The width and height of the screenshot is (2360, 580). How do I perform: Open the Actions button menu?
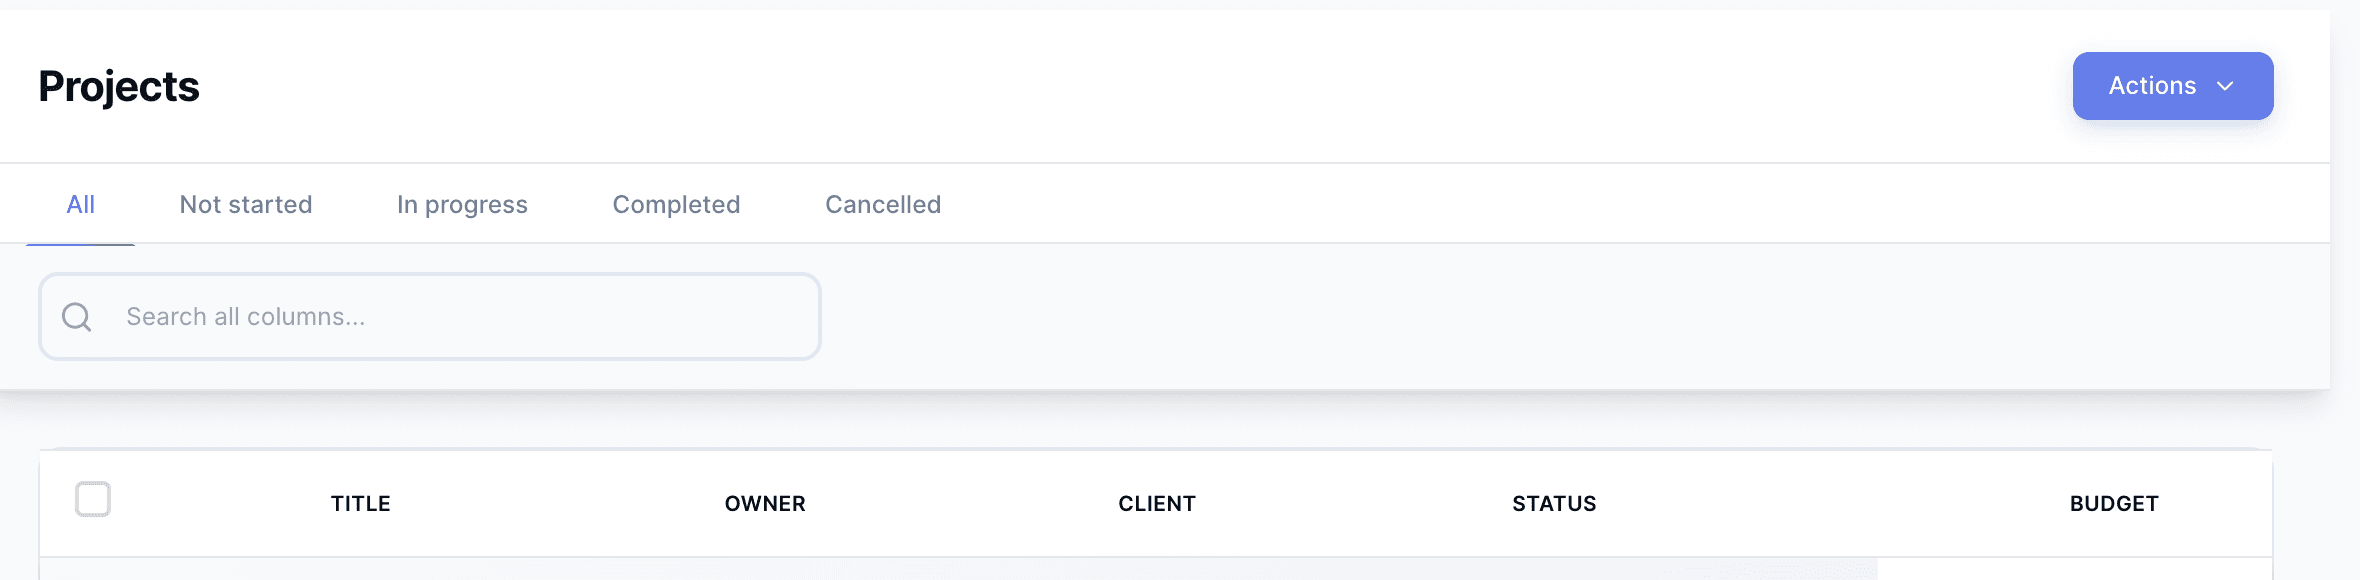[2172, 86]
